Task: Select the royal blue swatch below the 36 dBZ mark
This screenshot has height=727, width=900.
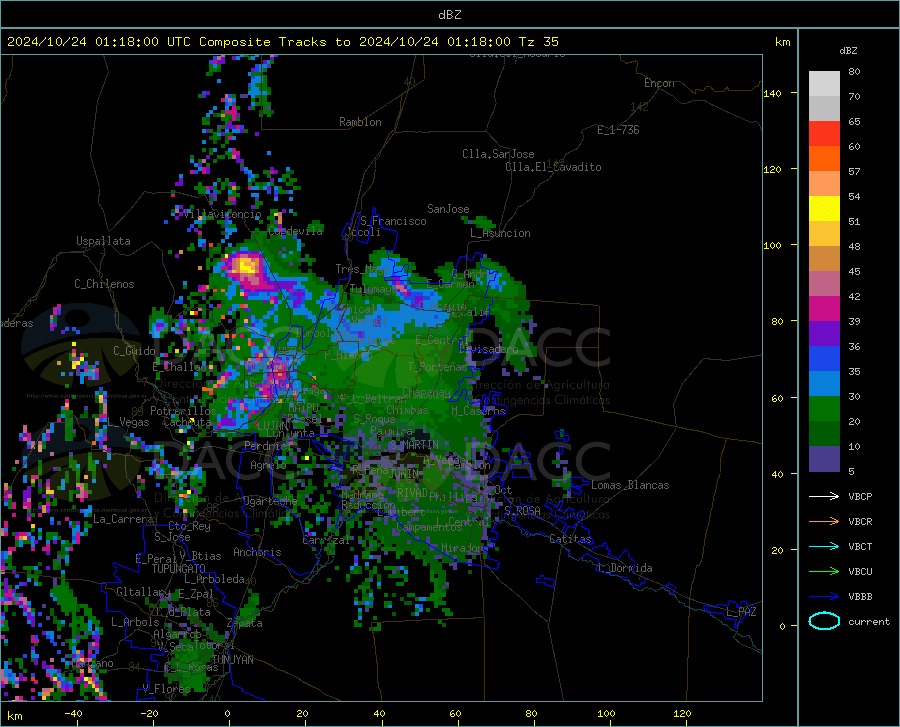Action: (x=824, y=359)
